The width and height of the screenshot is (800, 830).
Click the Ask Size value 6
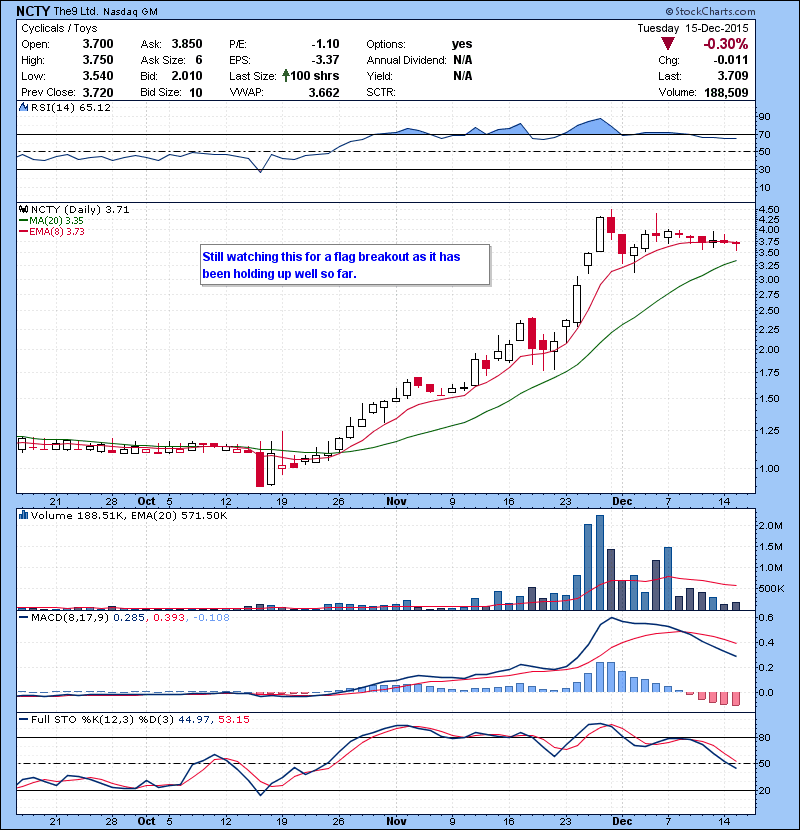199,60
